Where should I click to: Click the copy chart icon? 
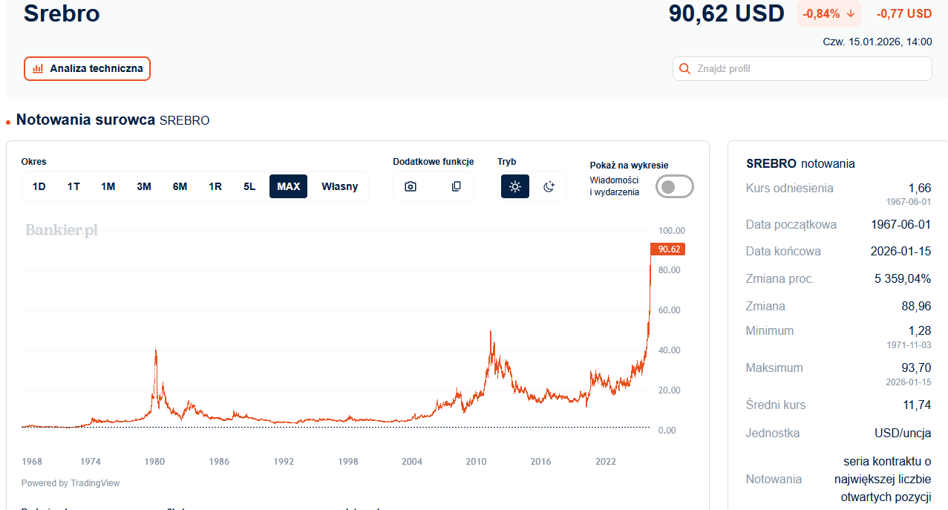(x=456, y=186)
